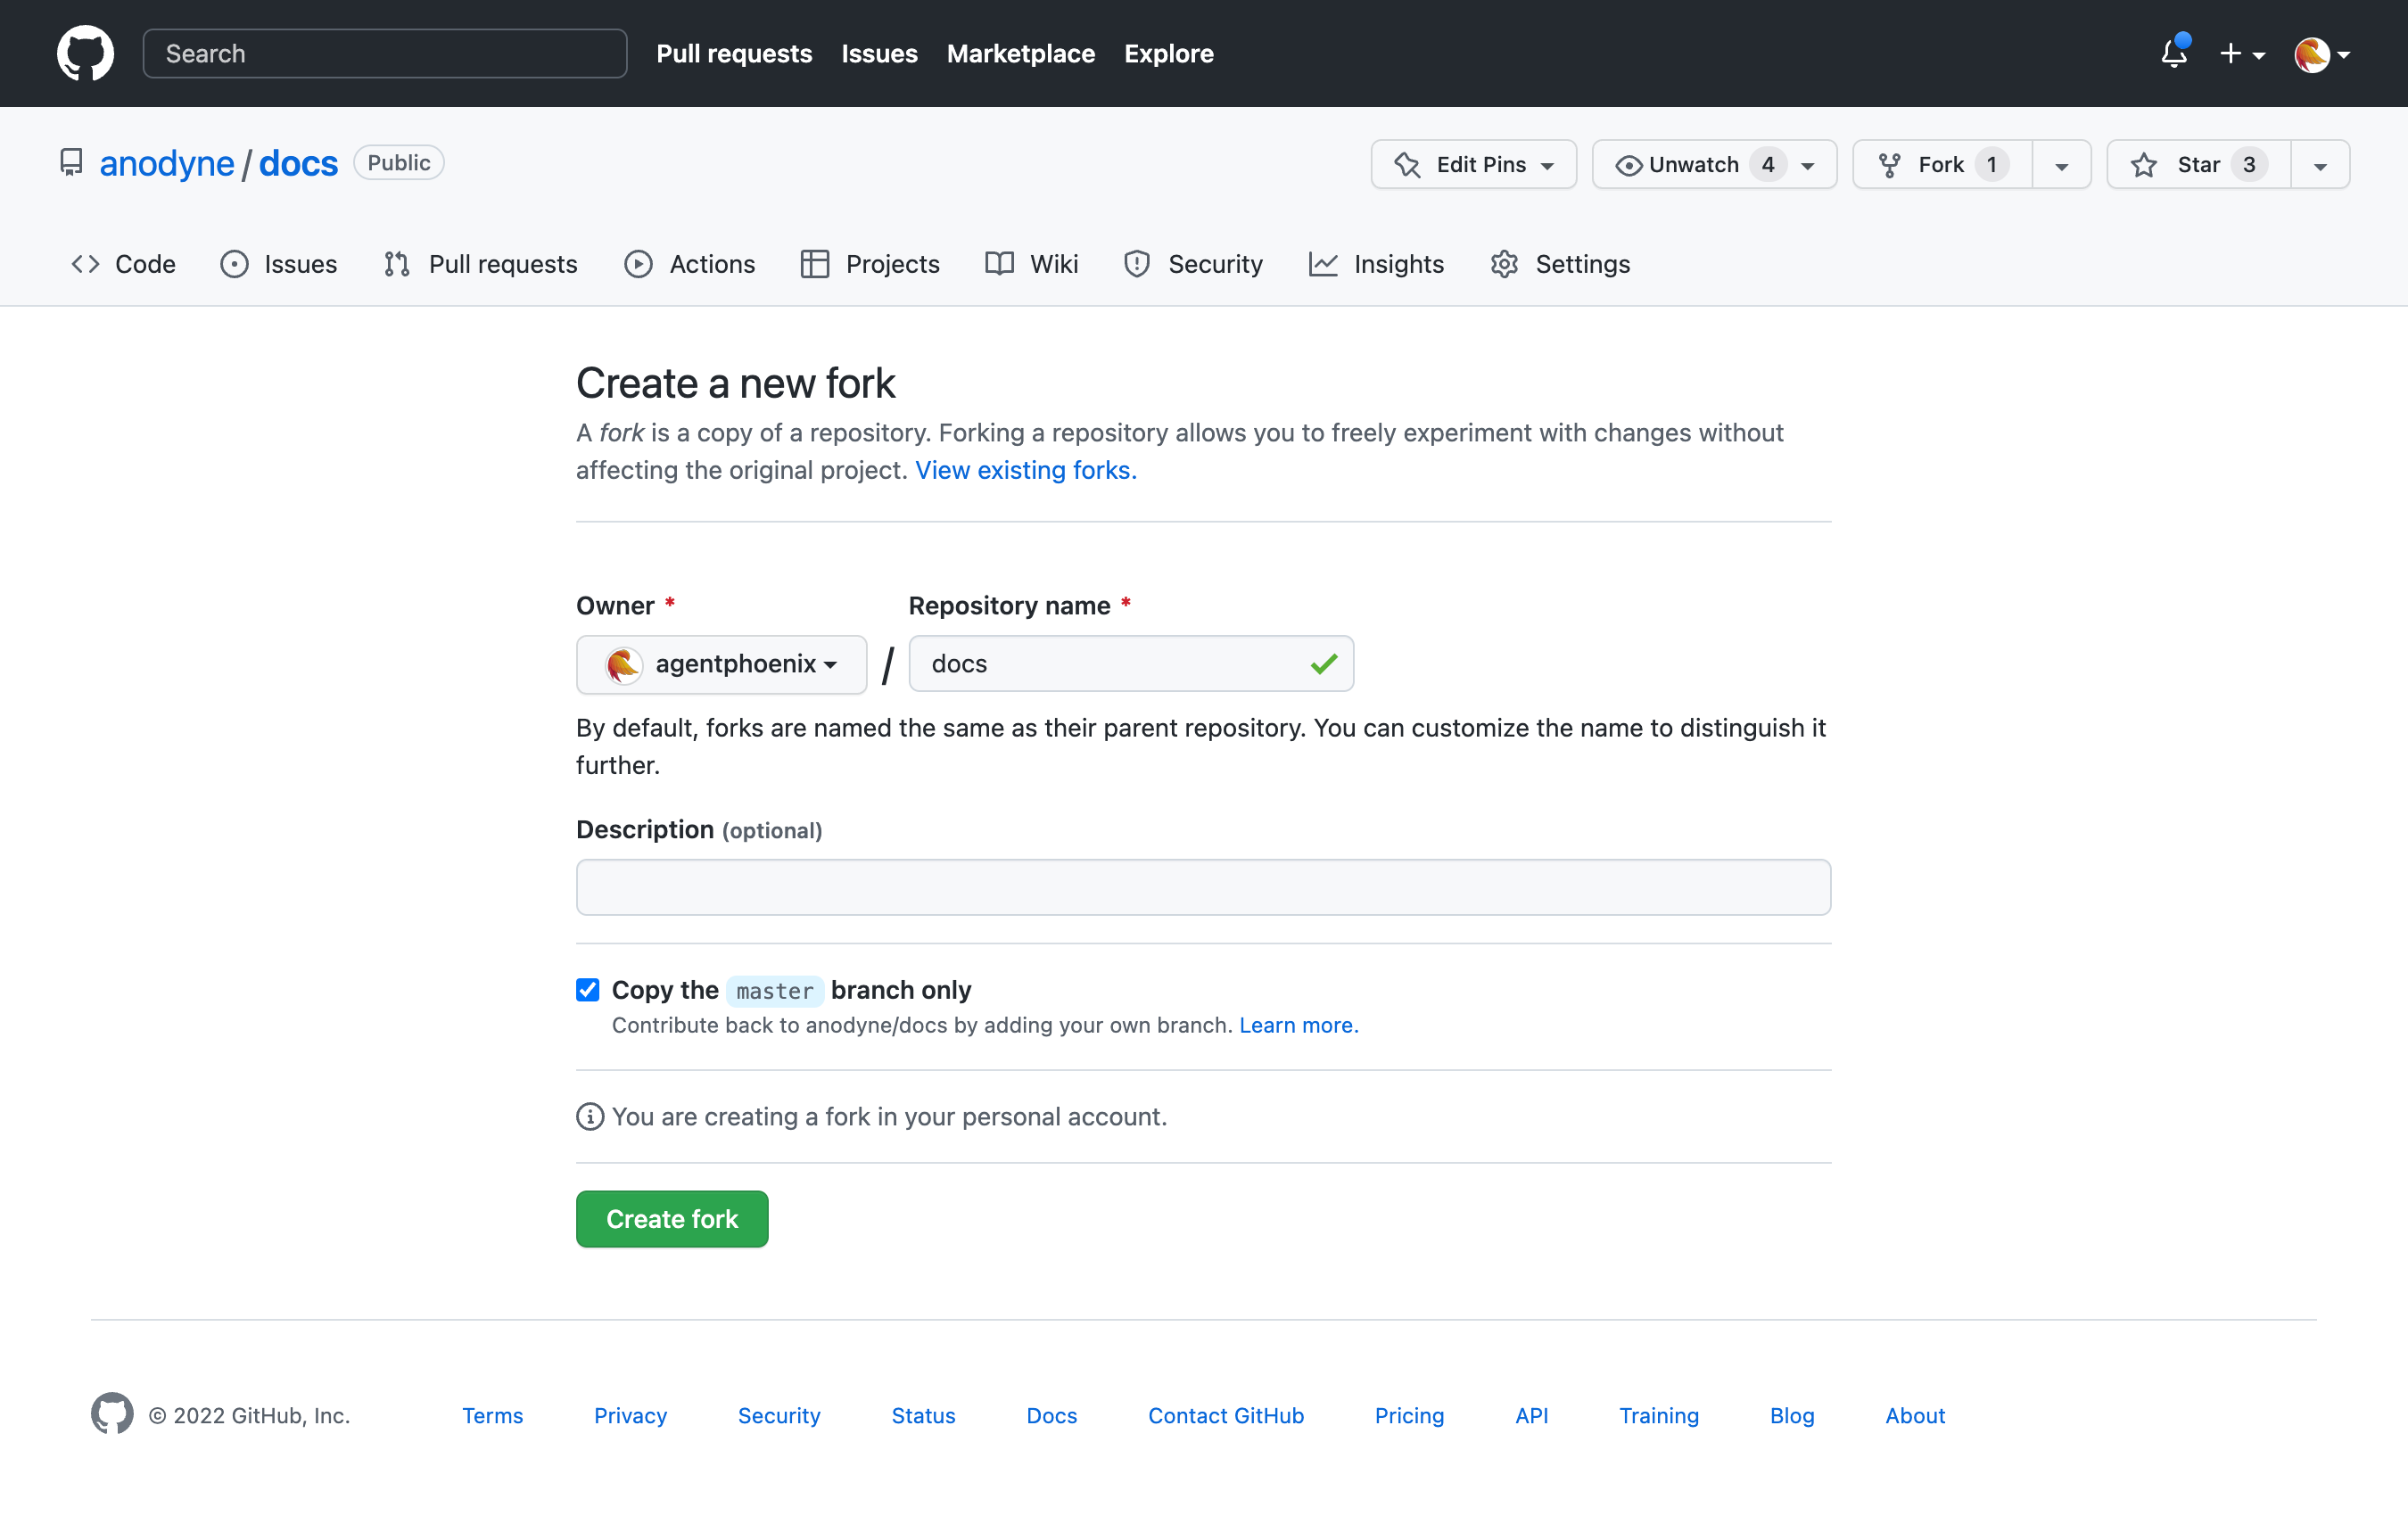Viewport: 2408px width, 1516px height.
Task: Open the footer Security link
Action: click(x=779, y=1415)
